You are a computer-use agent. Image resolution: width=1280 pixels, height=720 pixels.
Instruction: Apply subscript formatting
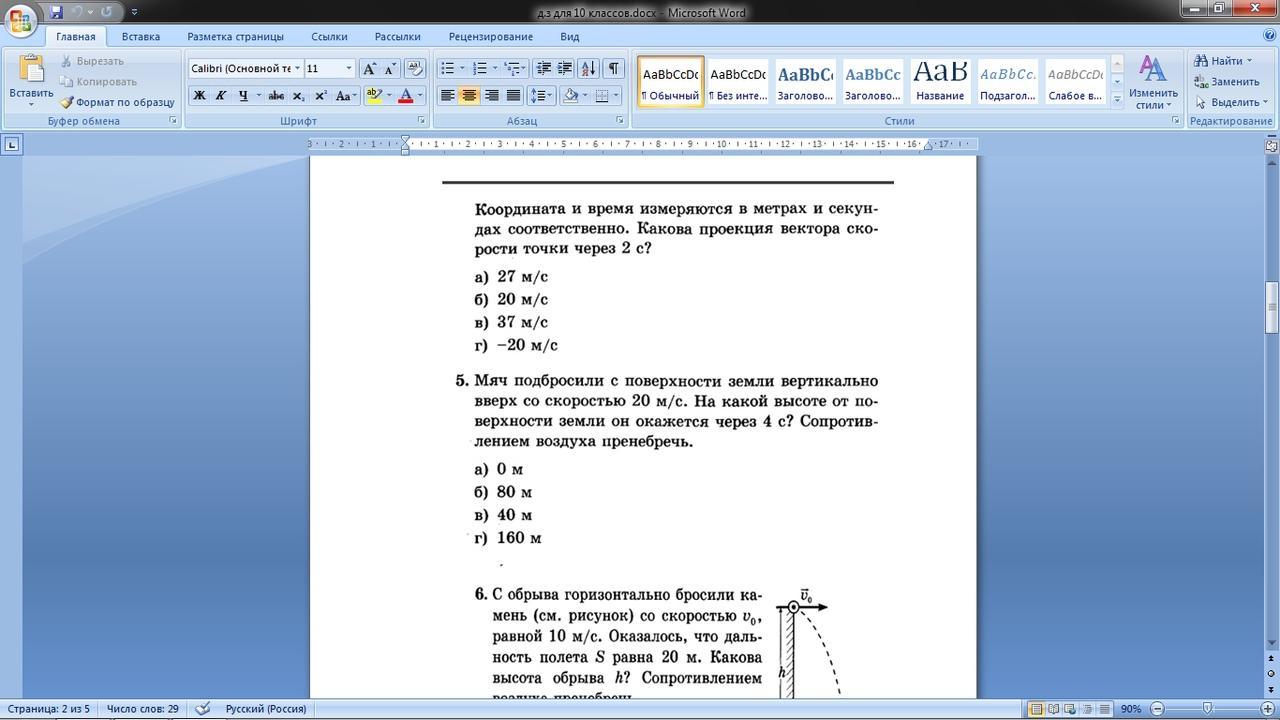(298, 96)
